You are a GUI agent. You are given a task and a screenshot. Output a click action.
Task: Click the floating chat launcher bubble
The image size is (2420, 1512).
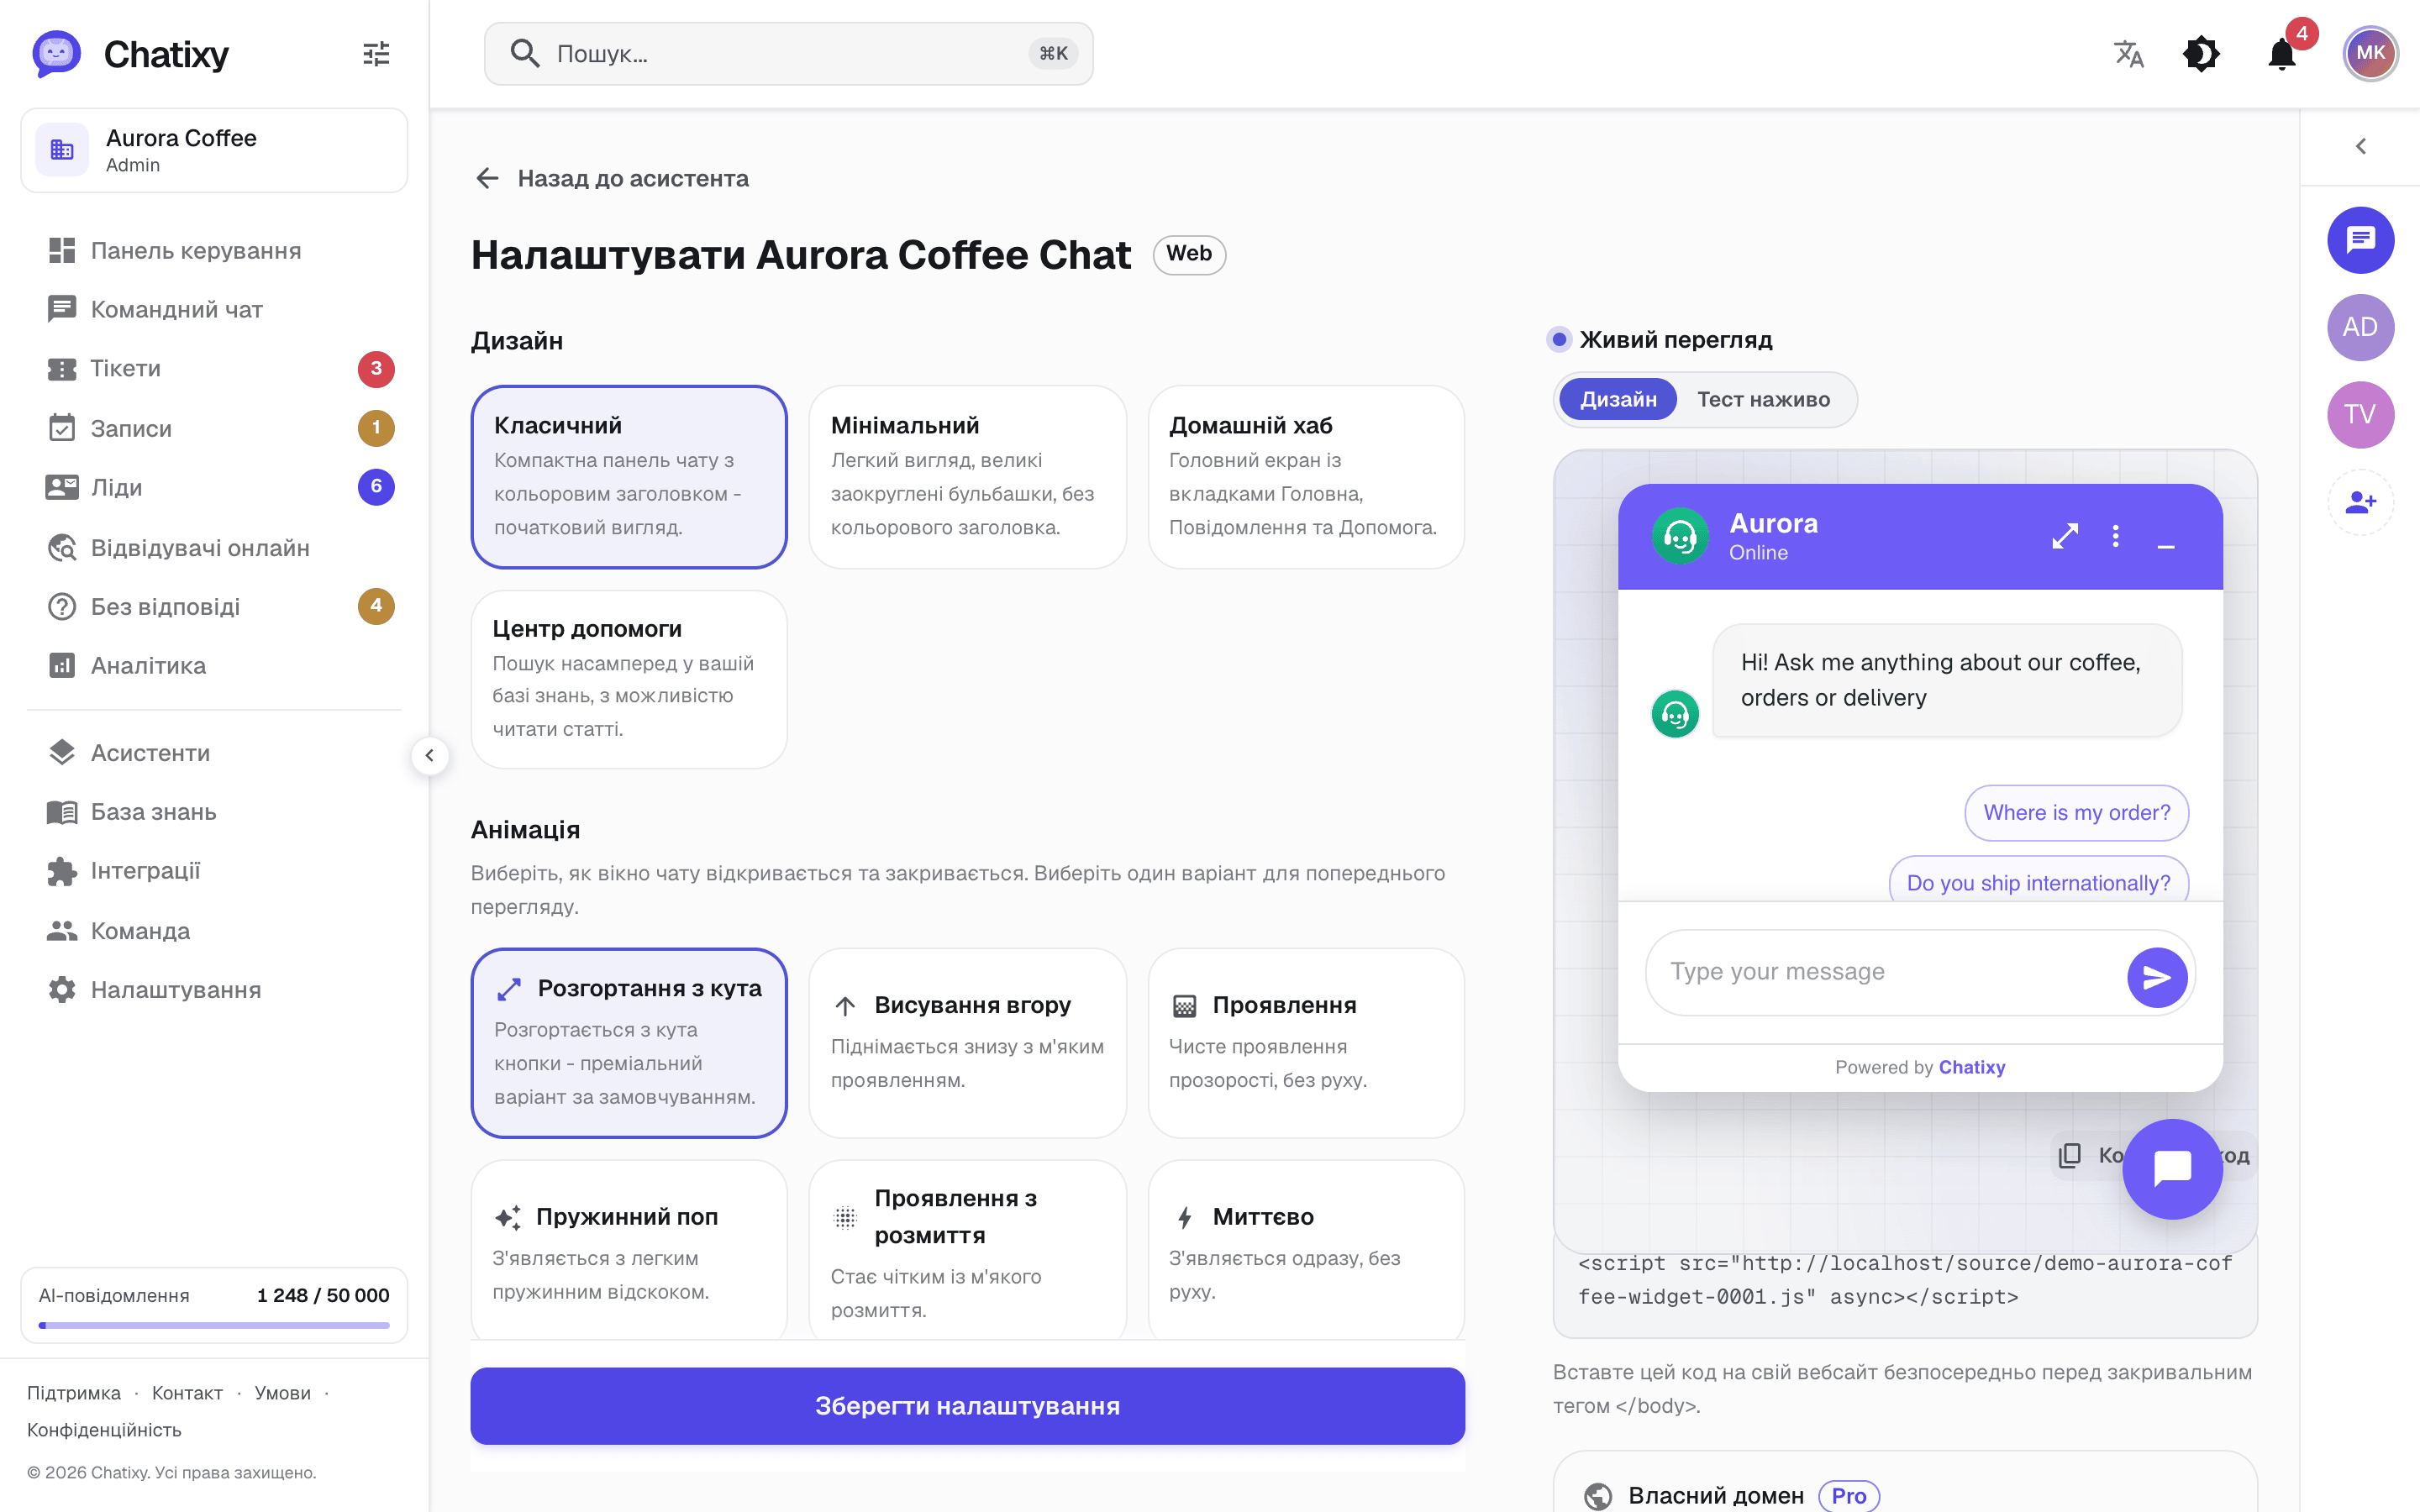[x=2172, y=1169]
